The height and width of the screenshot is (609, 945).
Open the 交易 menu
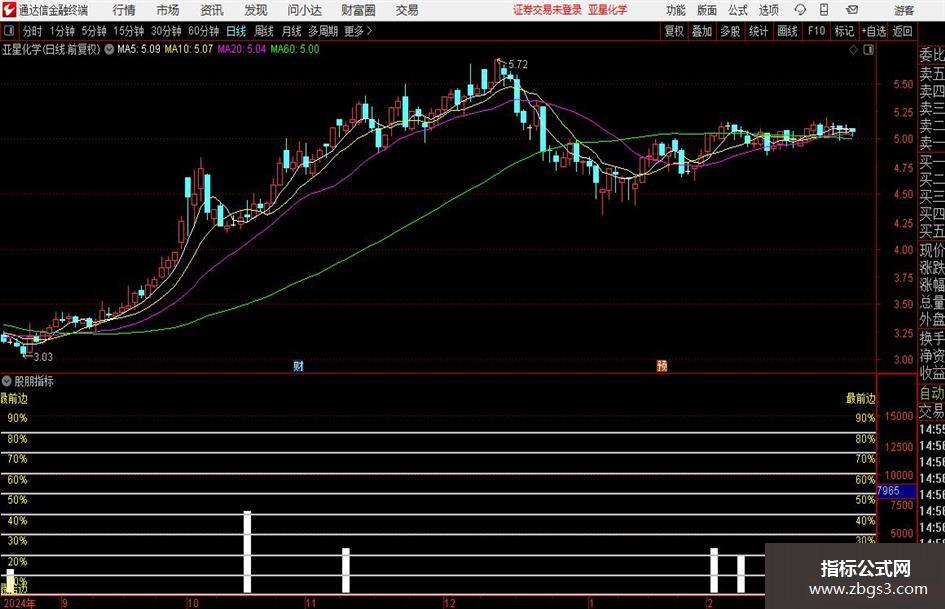407,10
